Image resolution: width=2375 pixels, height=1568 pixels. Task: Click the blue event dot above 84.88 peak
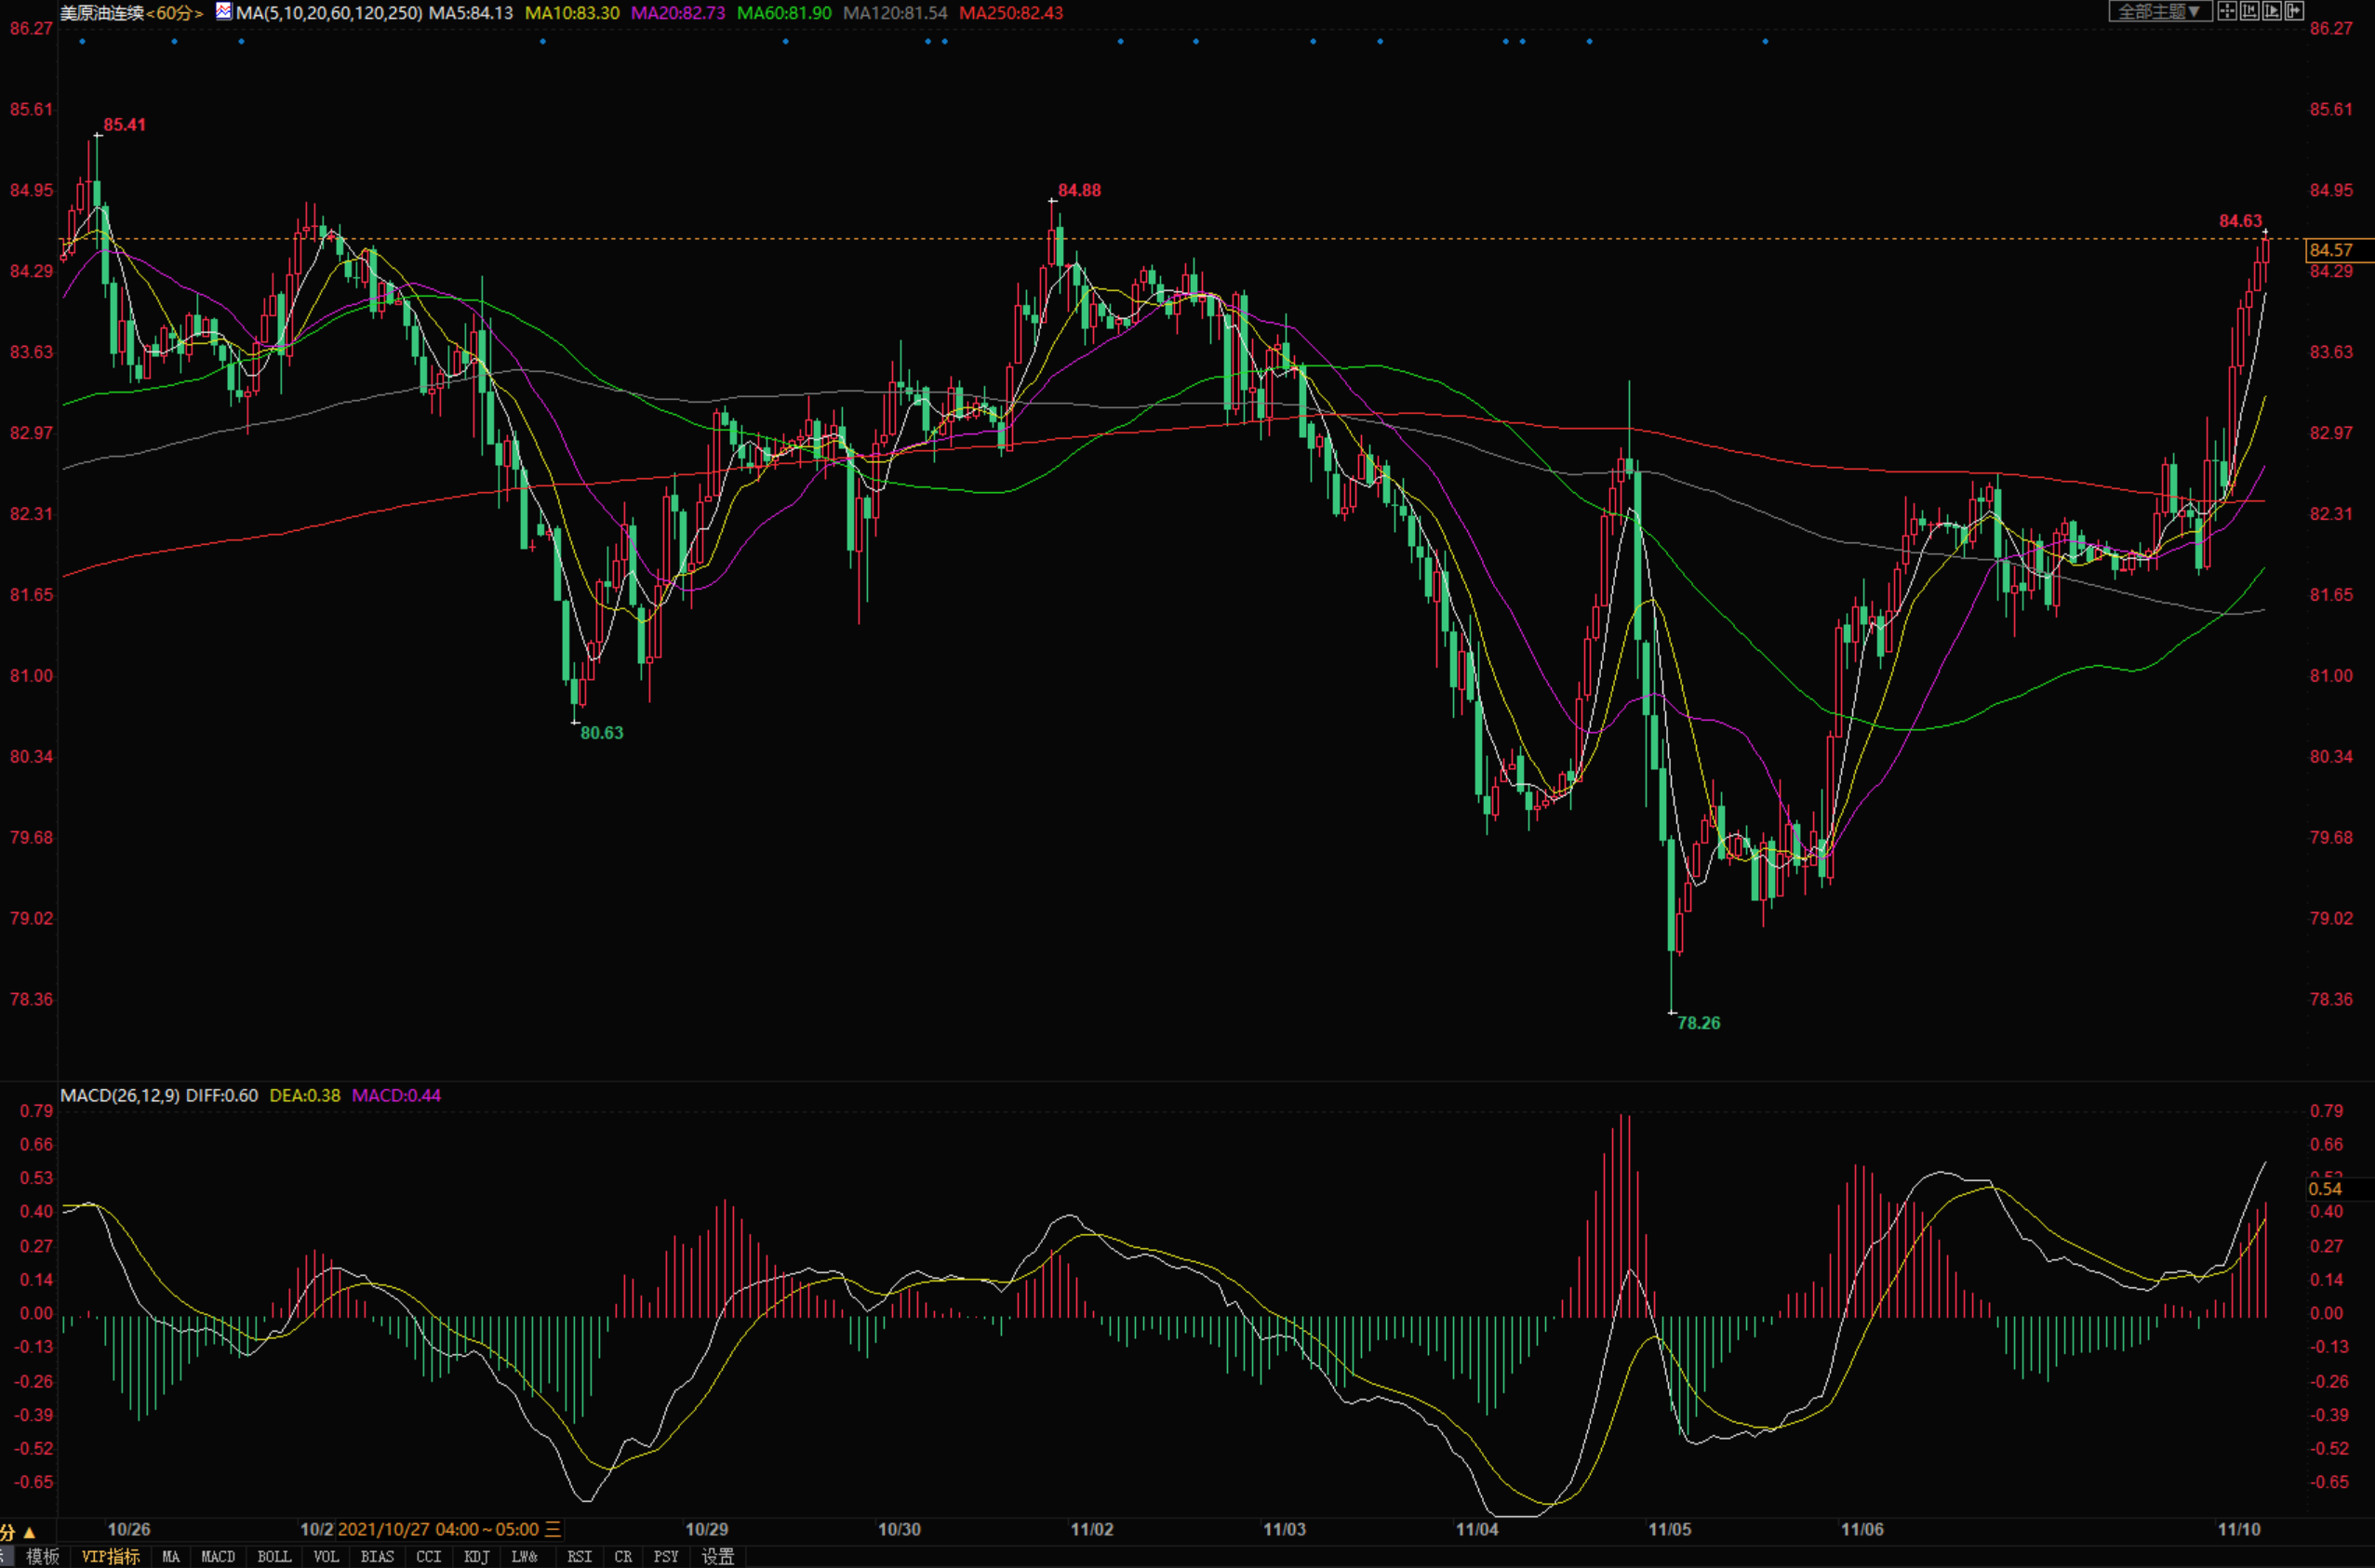1121,42
